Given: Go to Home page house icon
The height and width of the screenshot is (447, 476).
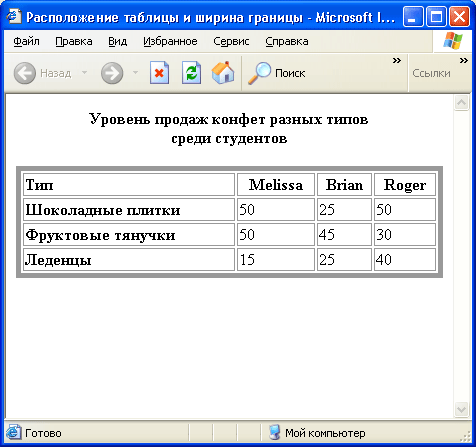Looking at the screenshot, I should 223,72.
